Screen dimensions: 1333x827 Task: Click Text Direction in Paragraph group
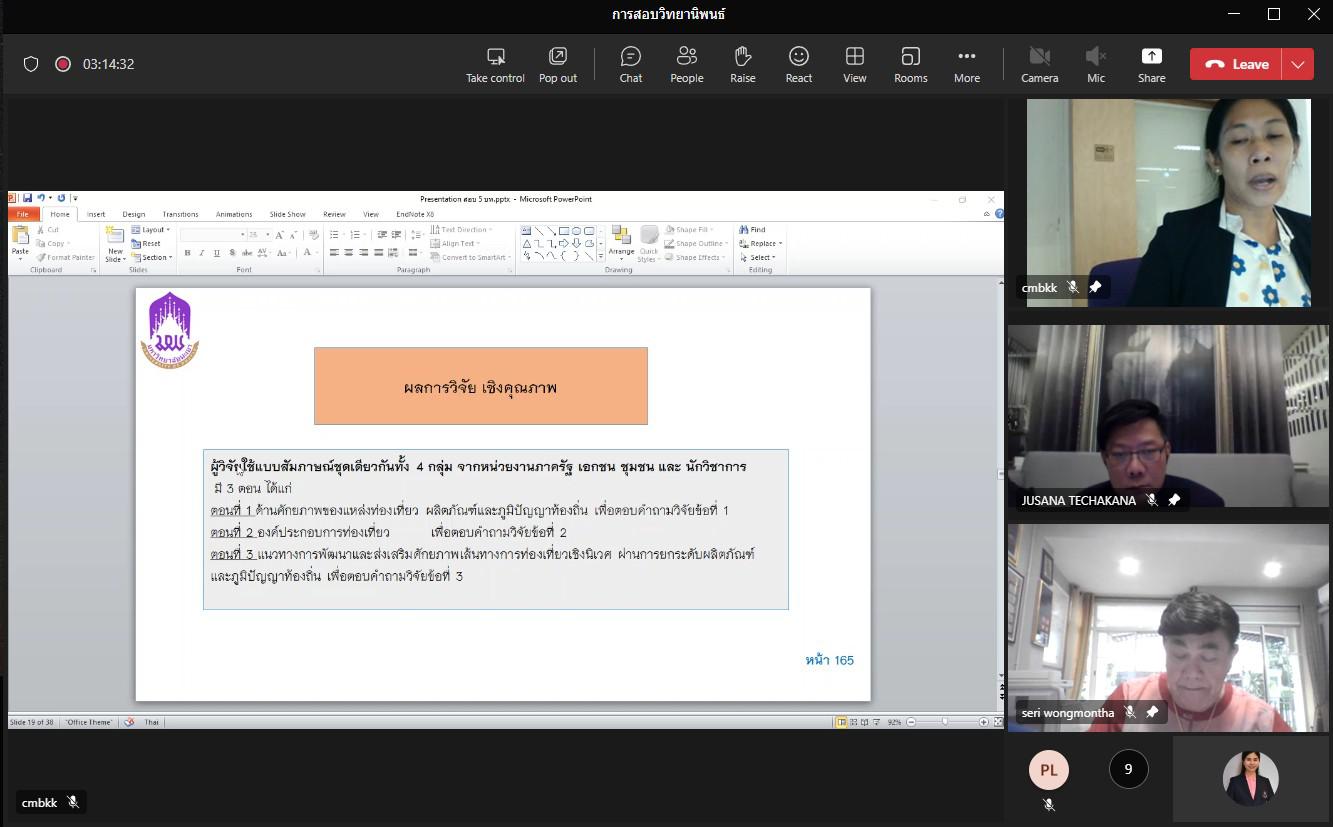coord(461,230)
